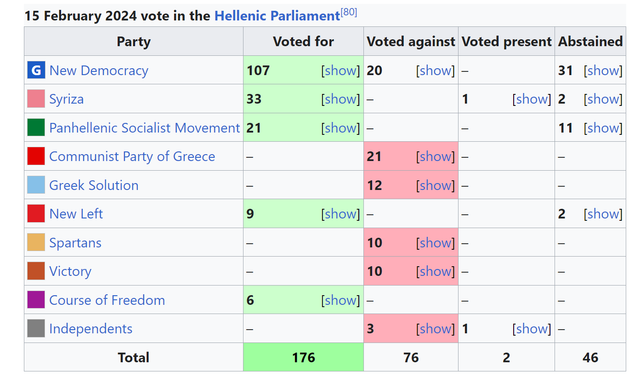
Task: Show Syriza voted present member
Action: 531,99
